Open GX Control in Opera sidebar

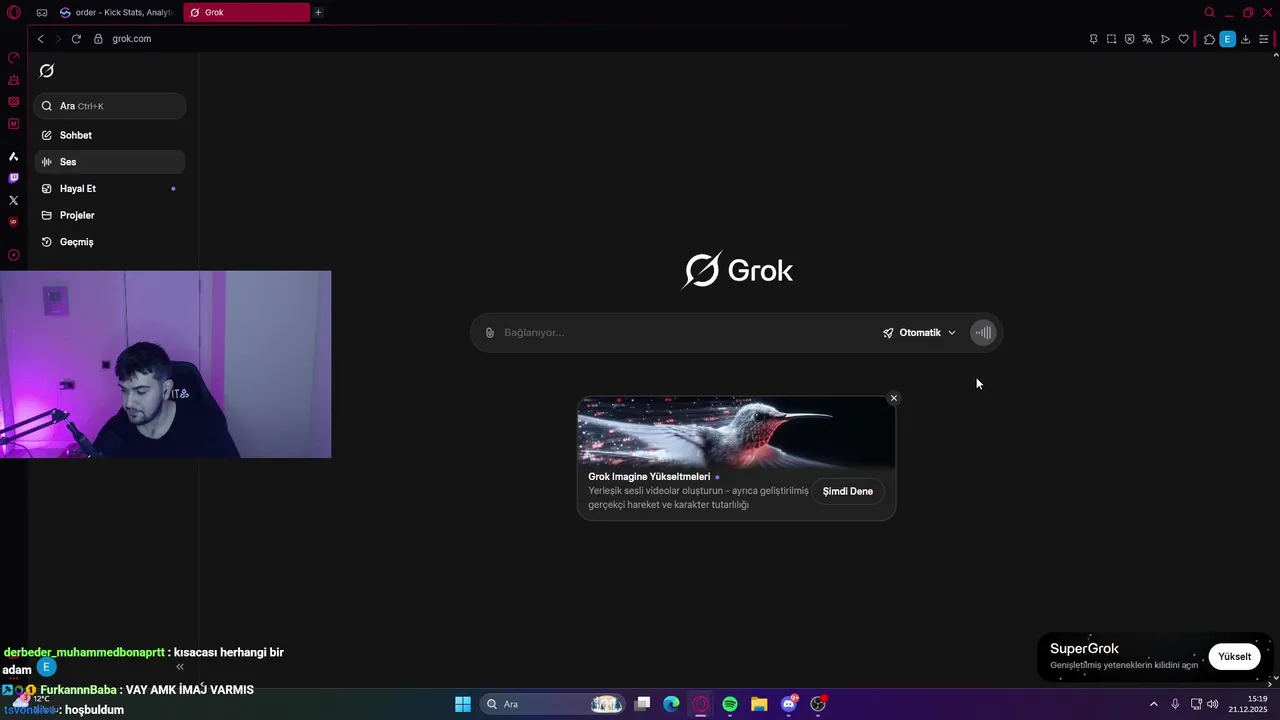[x=13, y=58]
